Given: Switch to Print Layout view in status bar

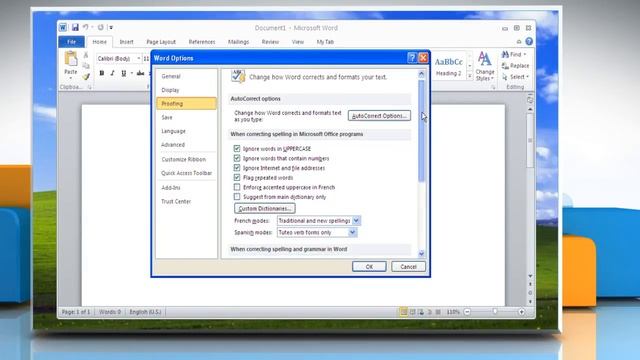Looking at the screenshot, I should pos(403,312).
